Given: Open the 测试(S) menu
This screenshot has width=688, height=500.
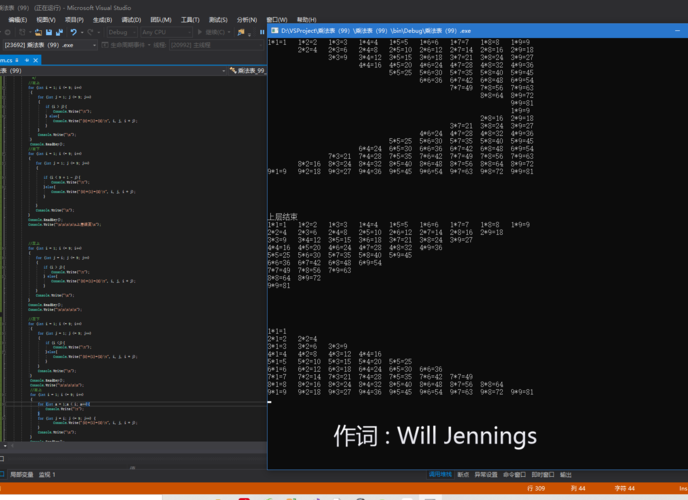Looking at the screenshot, I should tap(218, 20).
